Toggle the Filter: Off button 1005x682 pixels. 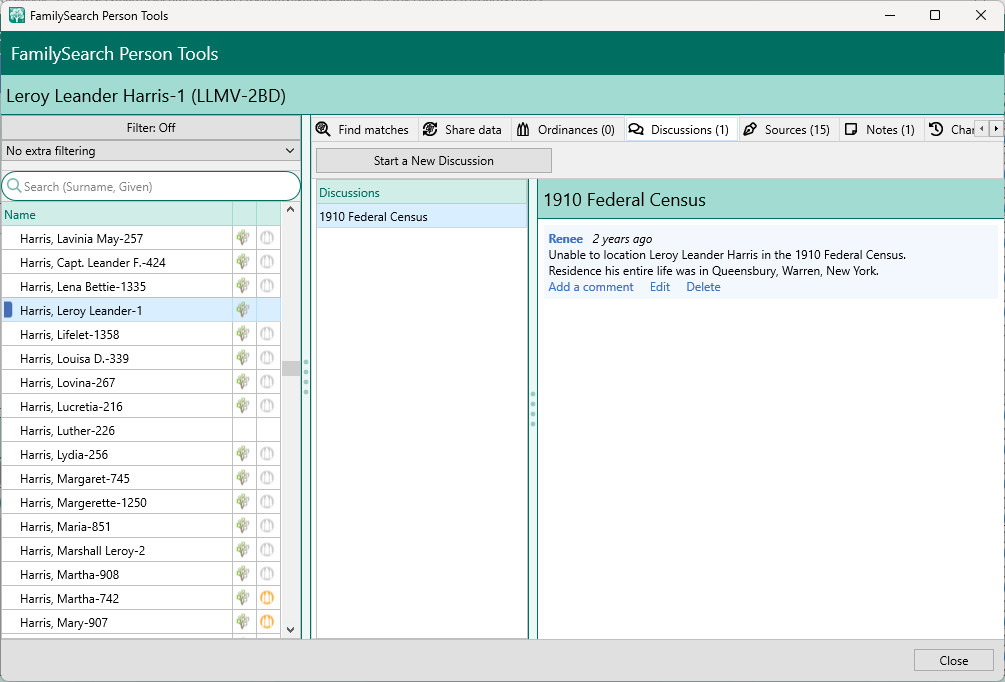tap(151, 128)
